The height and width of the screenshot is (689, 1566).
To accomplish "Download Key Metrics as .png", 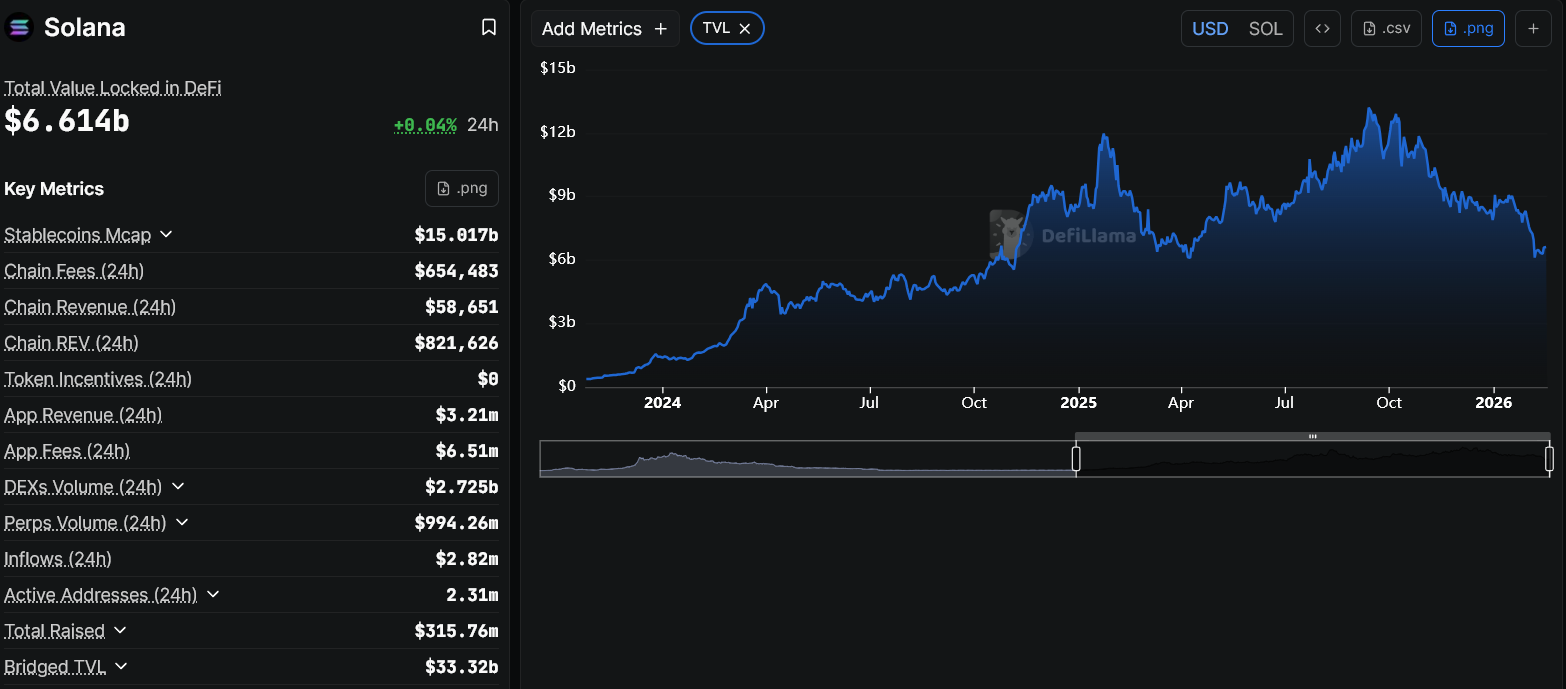I will click(461, 188).
